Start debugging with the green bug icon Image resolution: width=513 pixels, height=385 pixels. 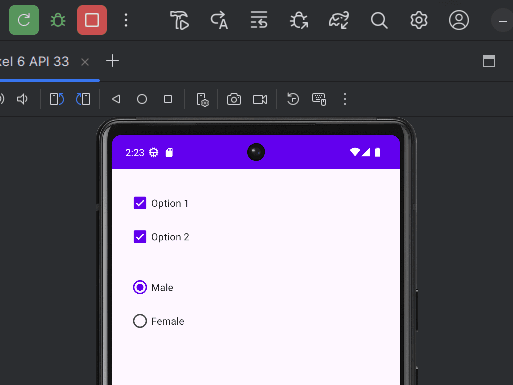pyautogui.click(x=58, y=20)
